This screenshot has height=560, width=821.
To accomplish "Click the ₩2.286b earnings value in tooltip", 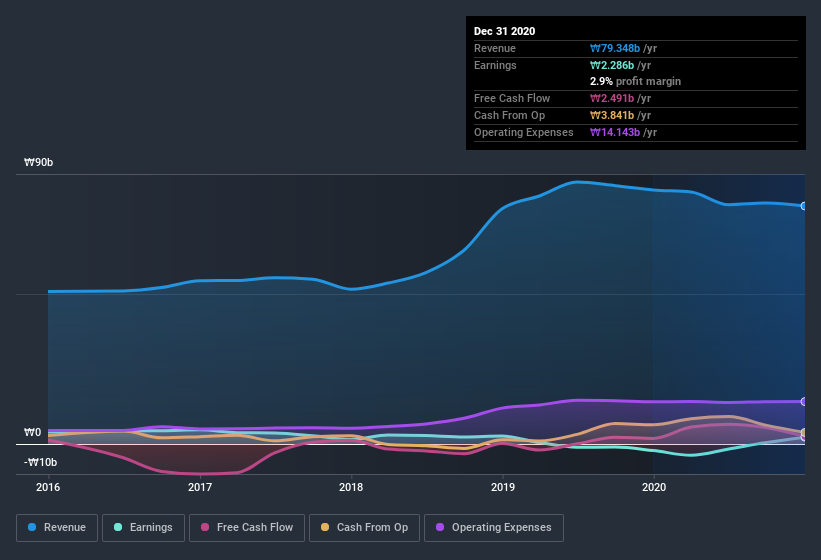I will [612, 65].
